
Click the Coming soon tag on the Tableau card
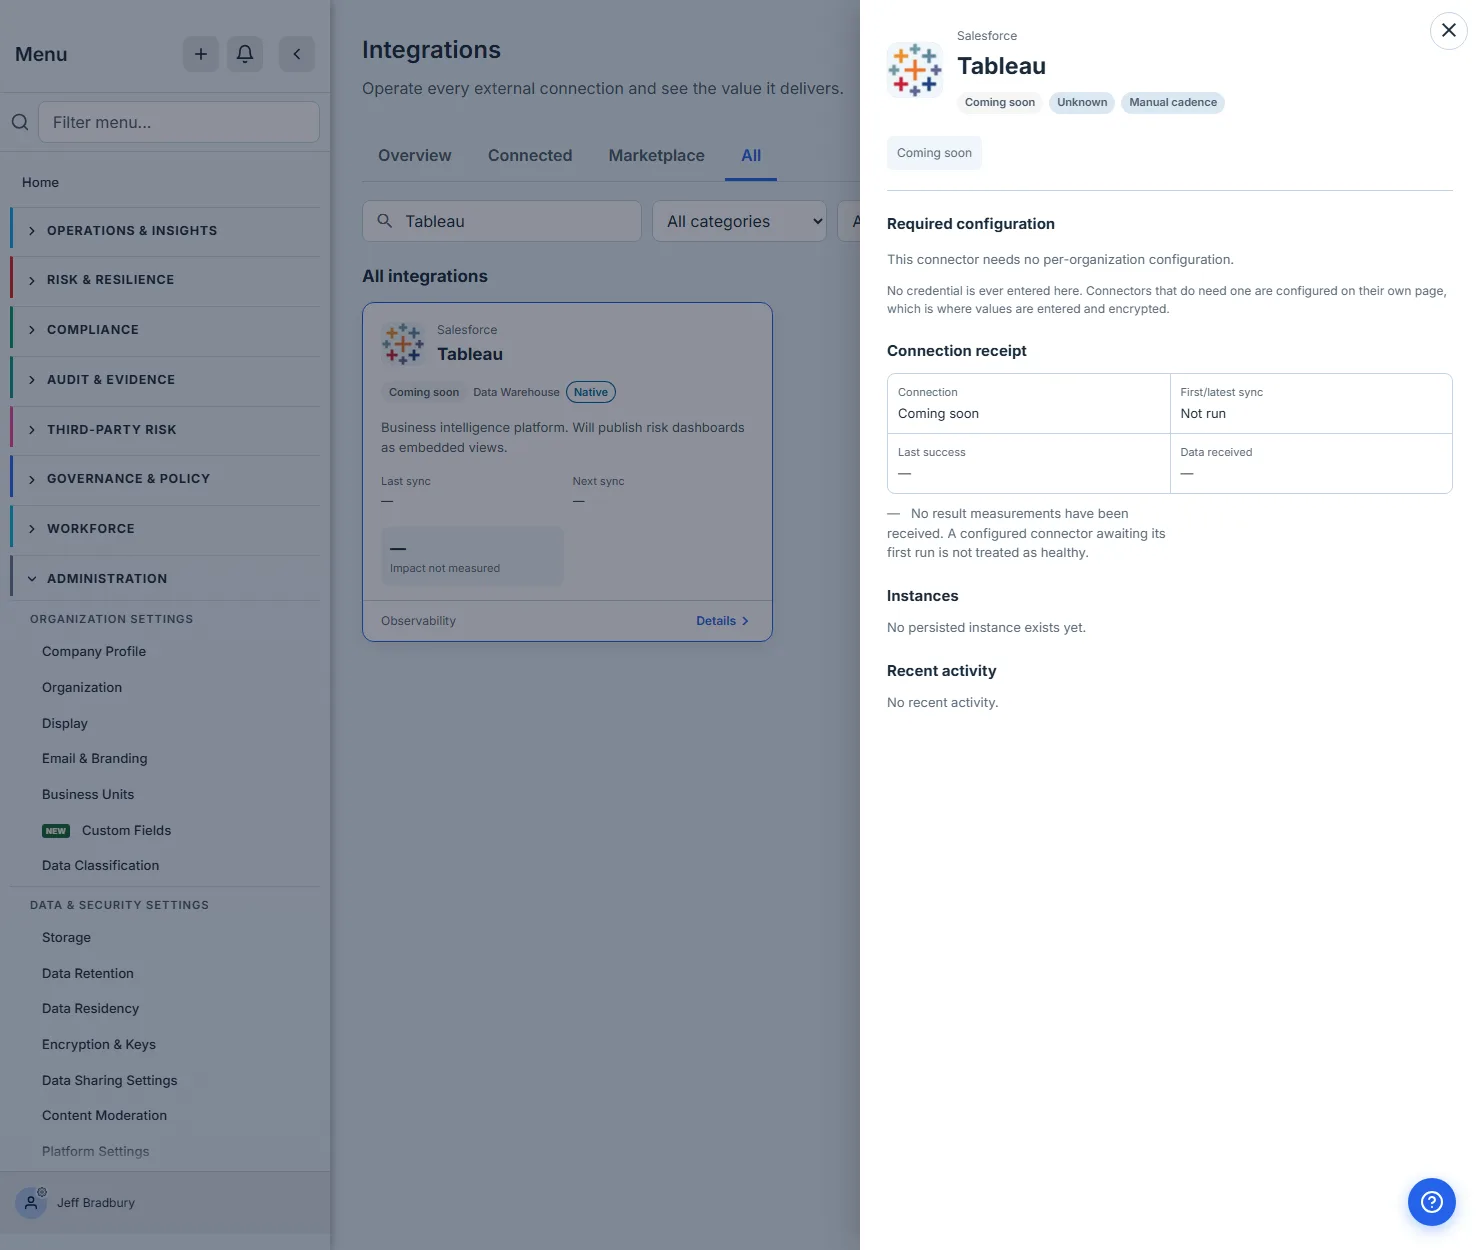pyautogui.click(x=424, y=392)
